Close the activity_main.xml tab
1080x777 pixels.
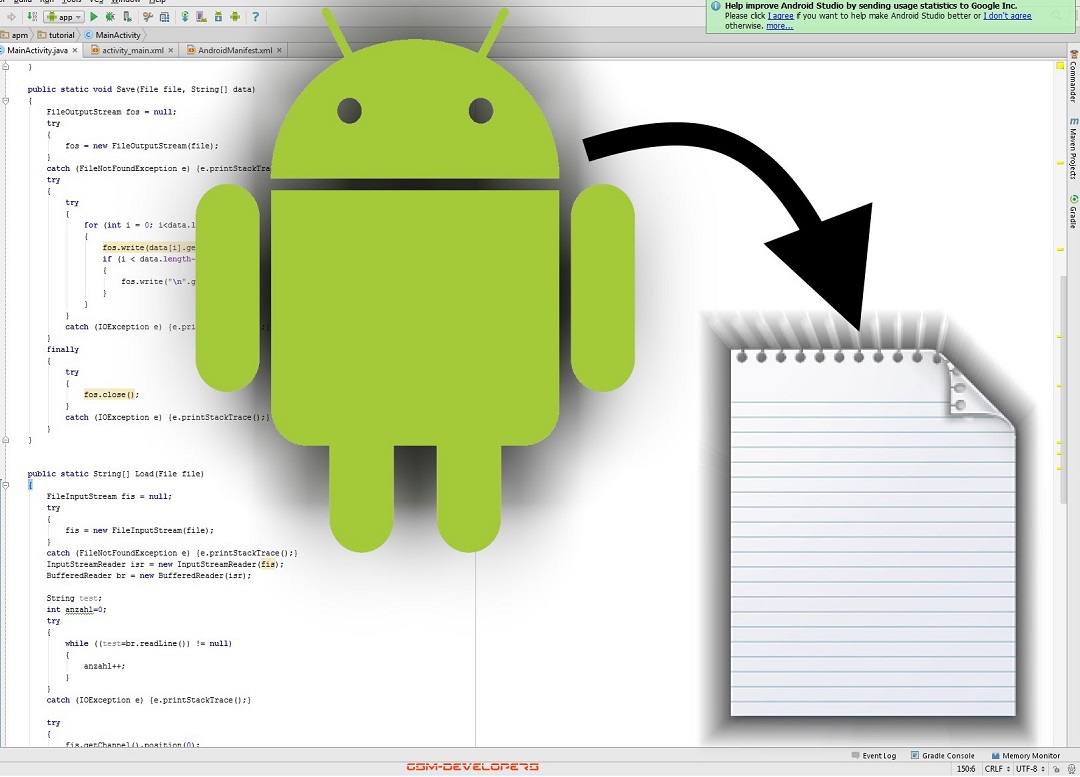click(171, 50)
